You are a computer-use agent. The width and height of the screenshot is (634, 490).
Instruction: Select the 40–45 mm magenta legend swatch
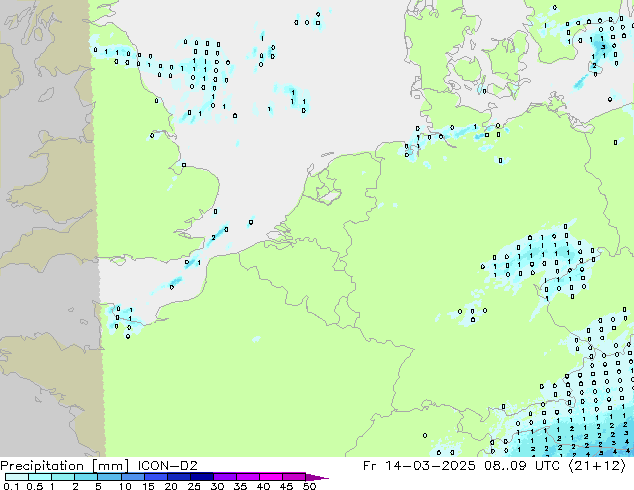[x=271, y=477]
